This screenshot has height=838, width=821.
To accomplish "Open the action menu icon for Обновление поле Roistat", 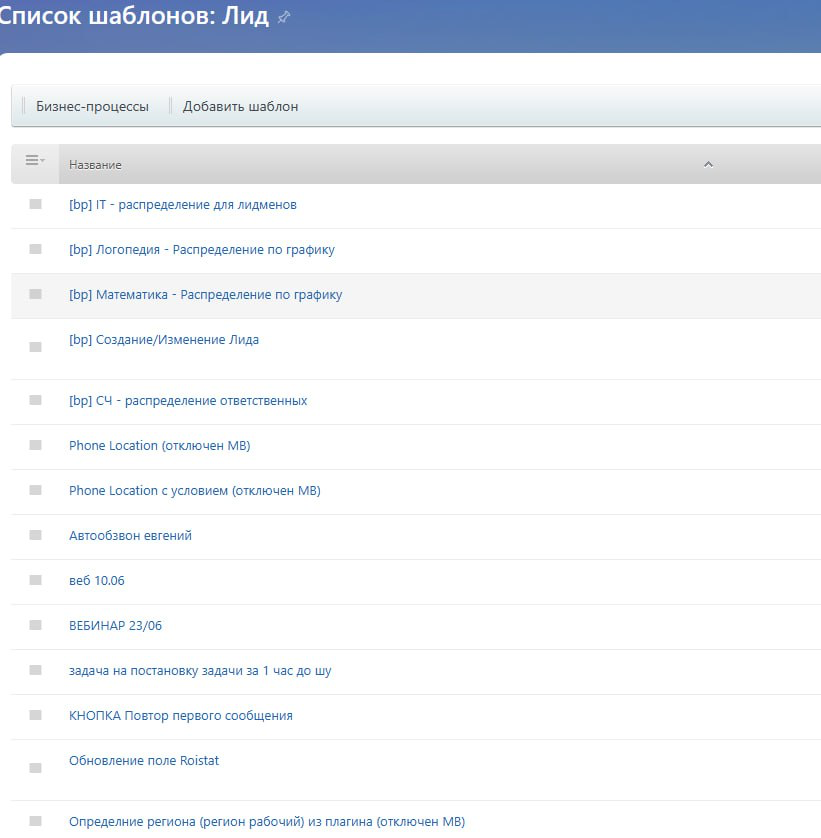I will coord(35,768).
